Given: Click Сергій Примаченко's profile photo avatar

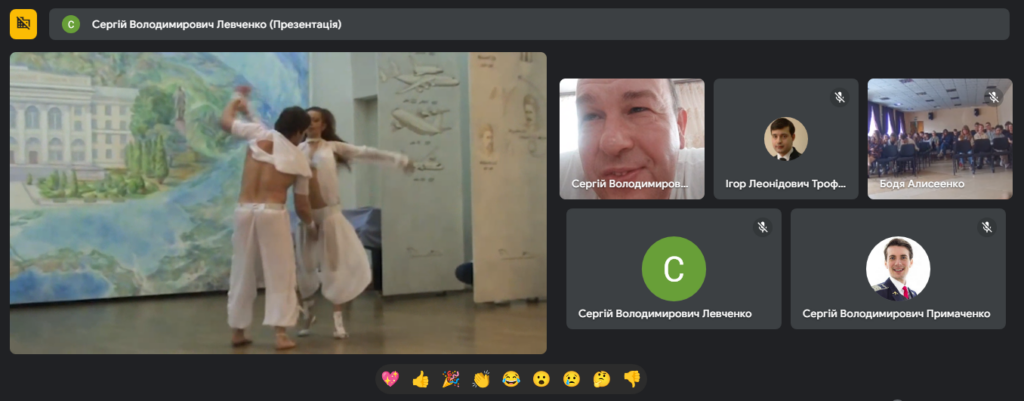Looking at the screenshot, I should click(897, 269).
